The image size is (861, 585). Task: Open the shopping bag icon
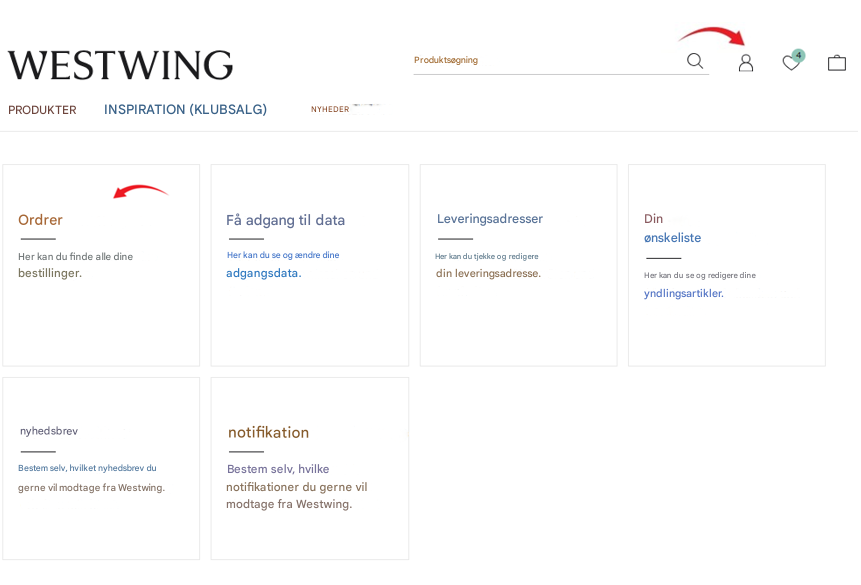pyautogui.click(x=837, y=63)
